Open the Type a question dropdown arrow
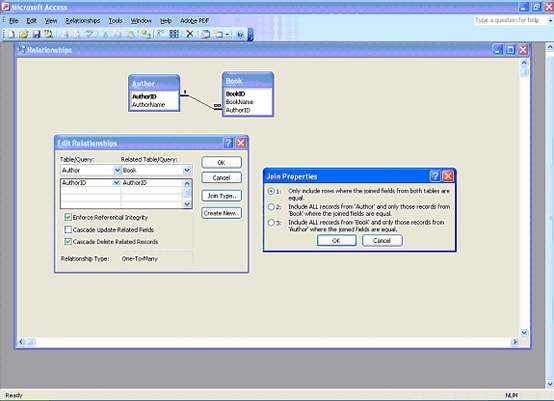Screen dimensions: 554x401 coord(550,21)
